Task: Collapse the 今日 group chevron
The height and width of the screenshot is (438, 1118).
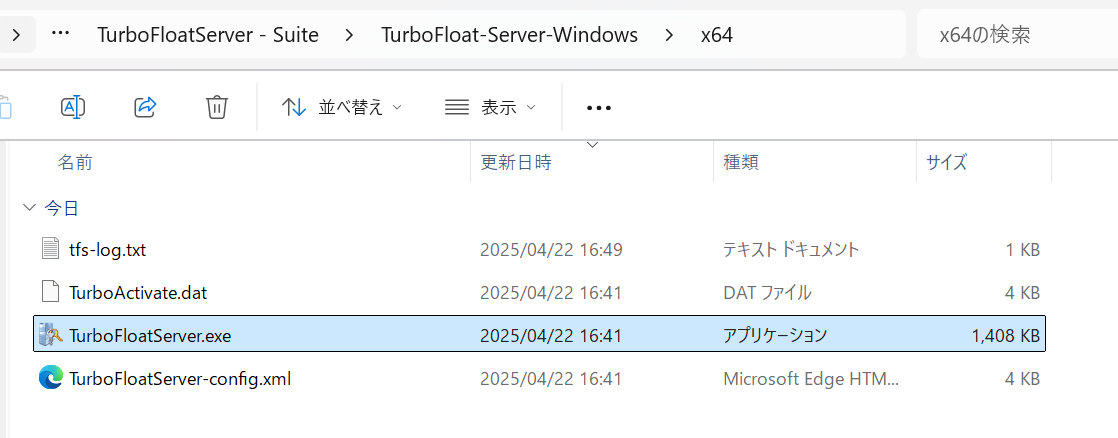Action: click(x=29, y=208)
